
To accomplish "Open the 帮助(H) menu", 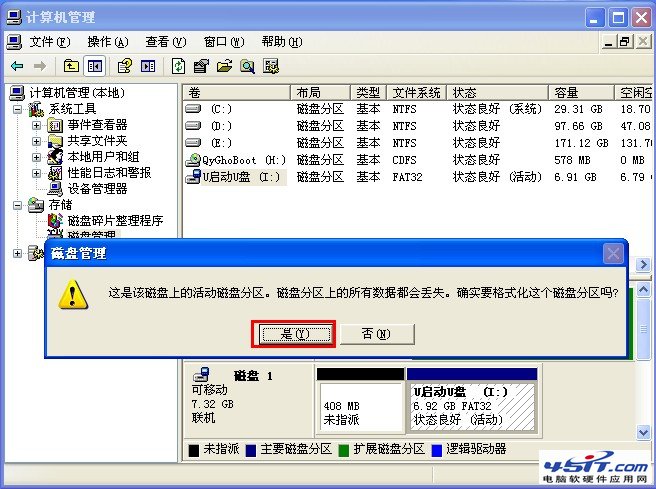I will tap(282, 42).
